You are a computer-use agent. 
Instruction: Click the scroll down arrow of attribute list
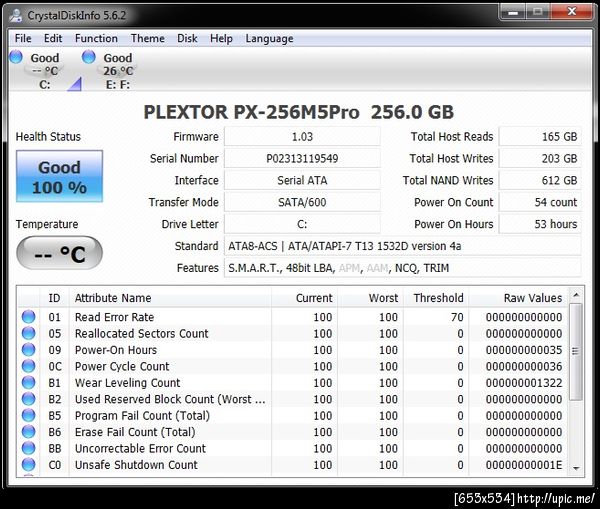coord(576,468)
